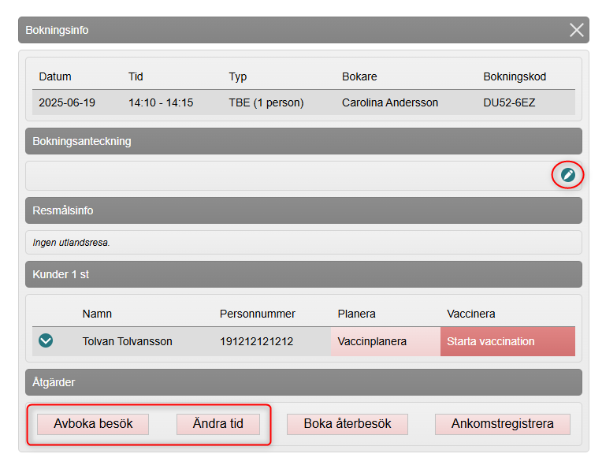
Task: Select booking code DU52-6EZ
Action: coord(509,102)
